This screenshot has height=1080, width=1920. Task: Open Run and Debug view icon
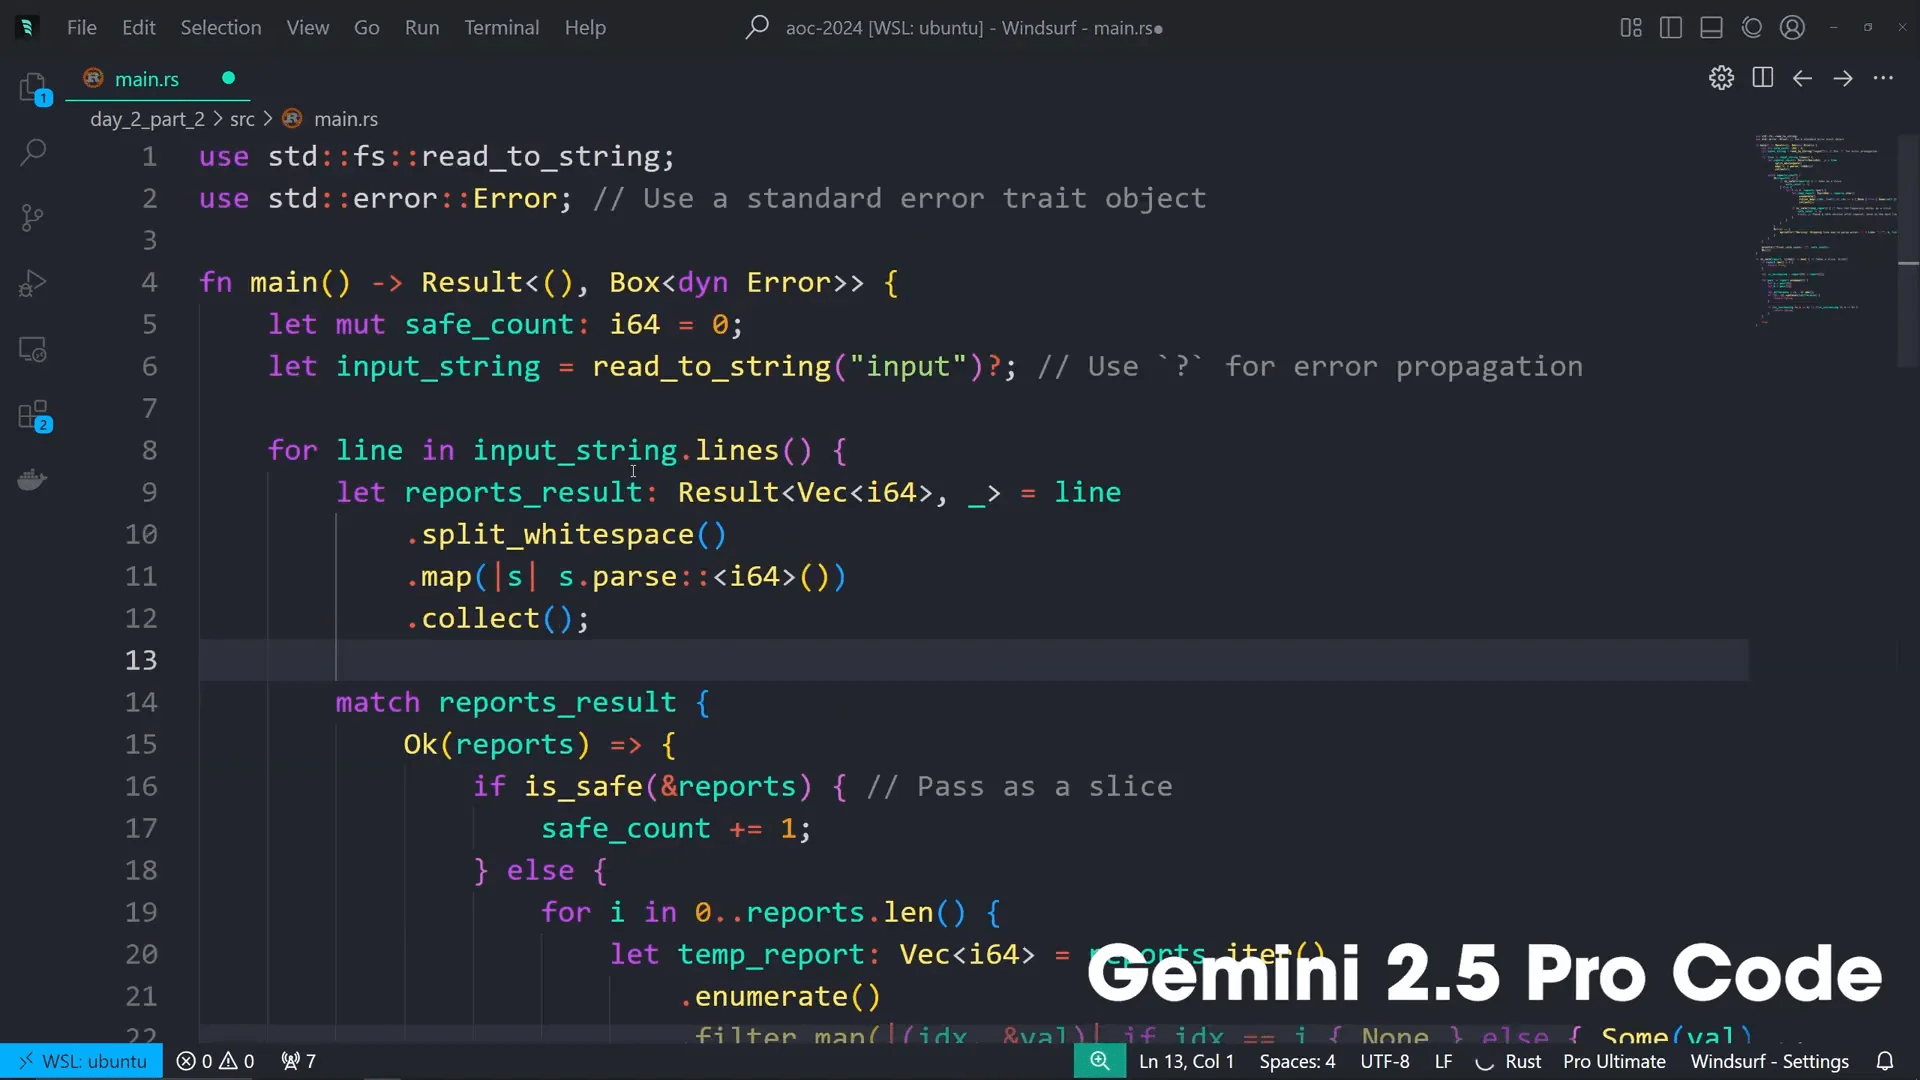[33, 283]
